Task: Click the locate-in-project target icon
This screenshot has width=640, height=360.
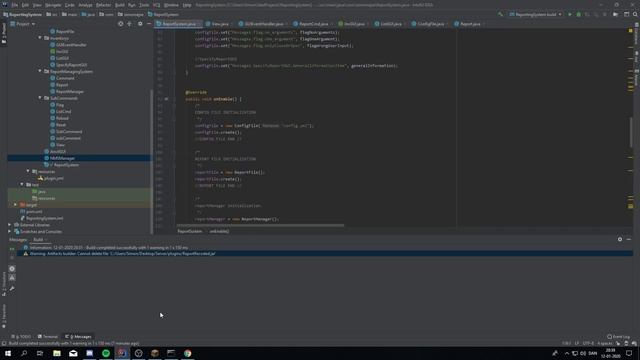Action: click(120, 24)
